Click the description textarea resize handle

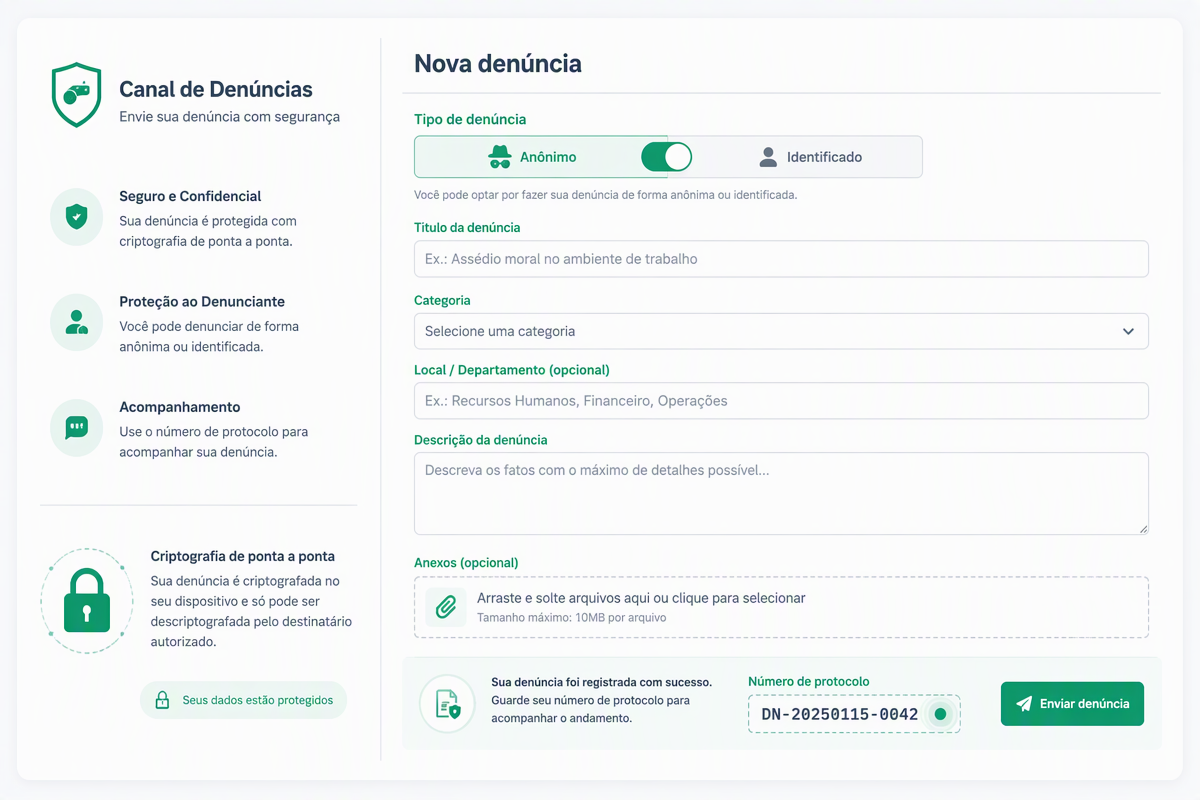pos(1143,528)
